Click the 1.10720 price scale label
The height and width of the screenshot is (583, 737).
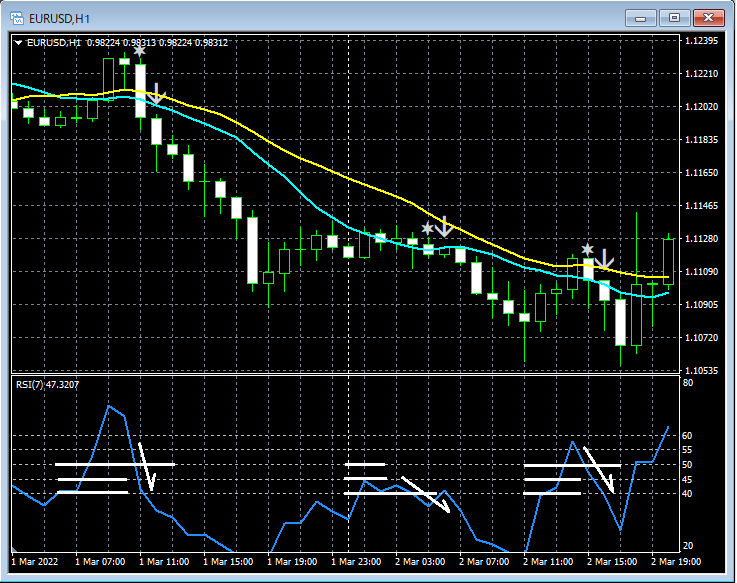pos(702,338)
